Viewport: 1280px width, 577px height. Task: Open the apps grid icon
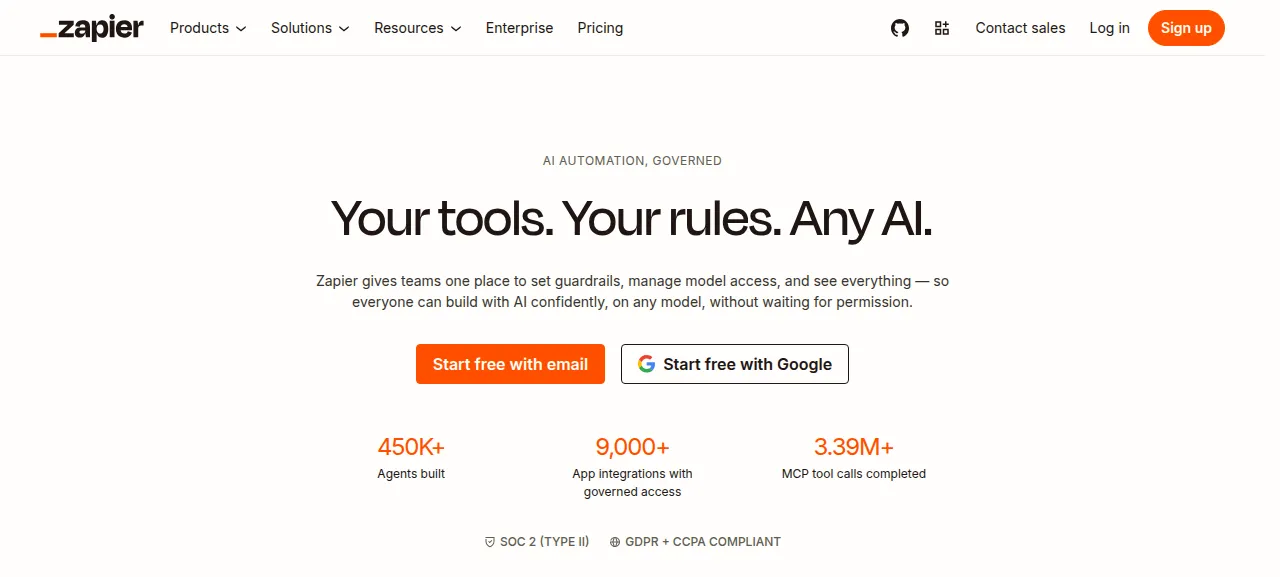942,28
